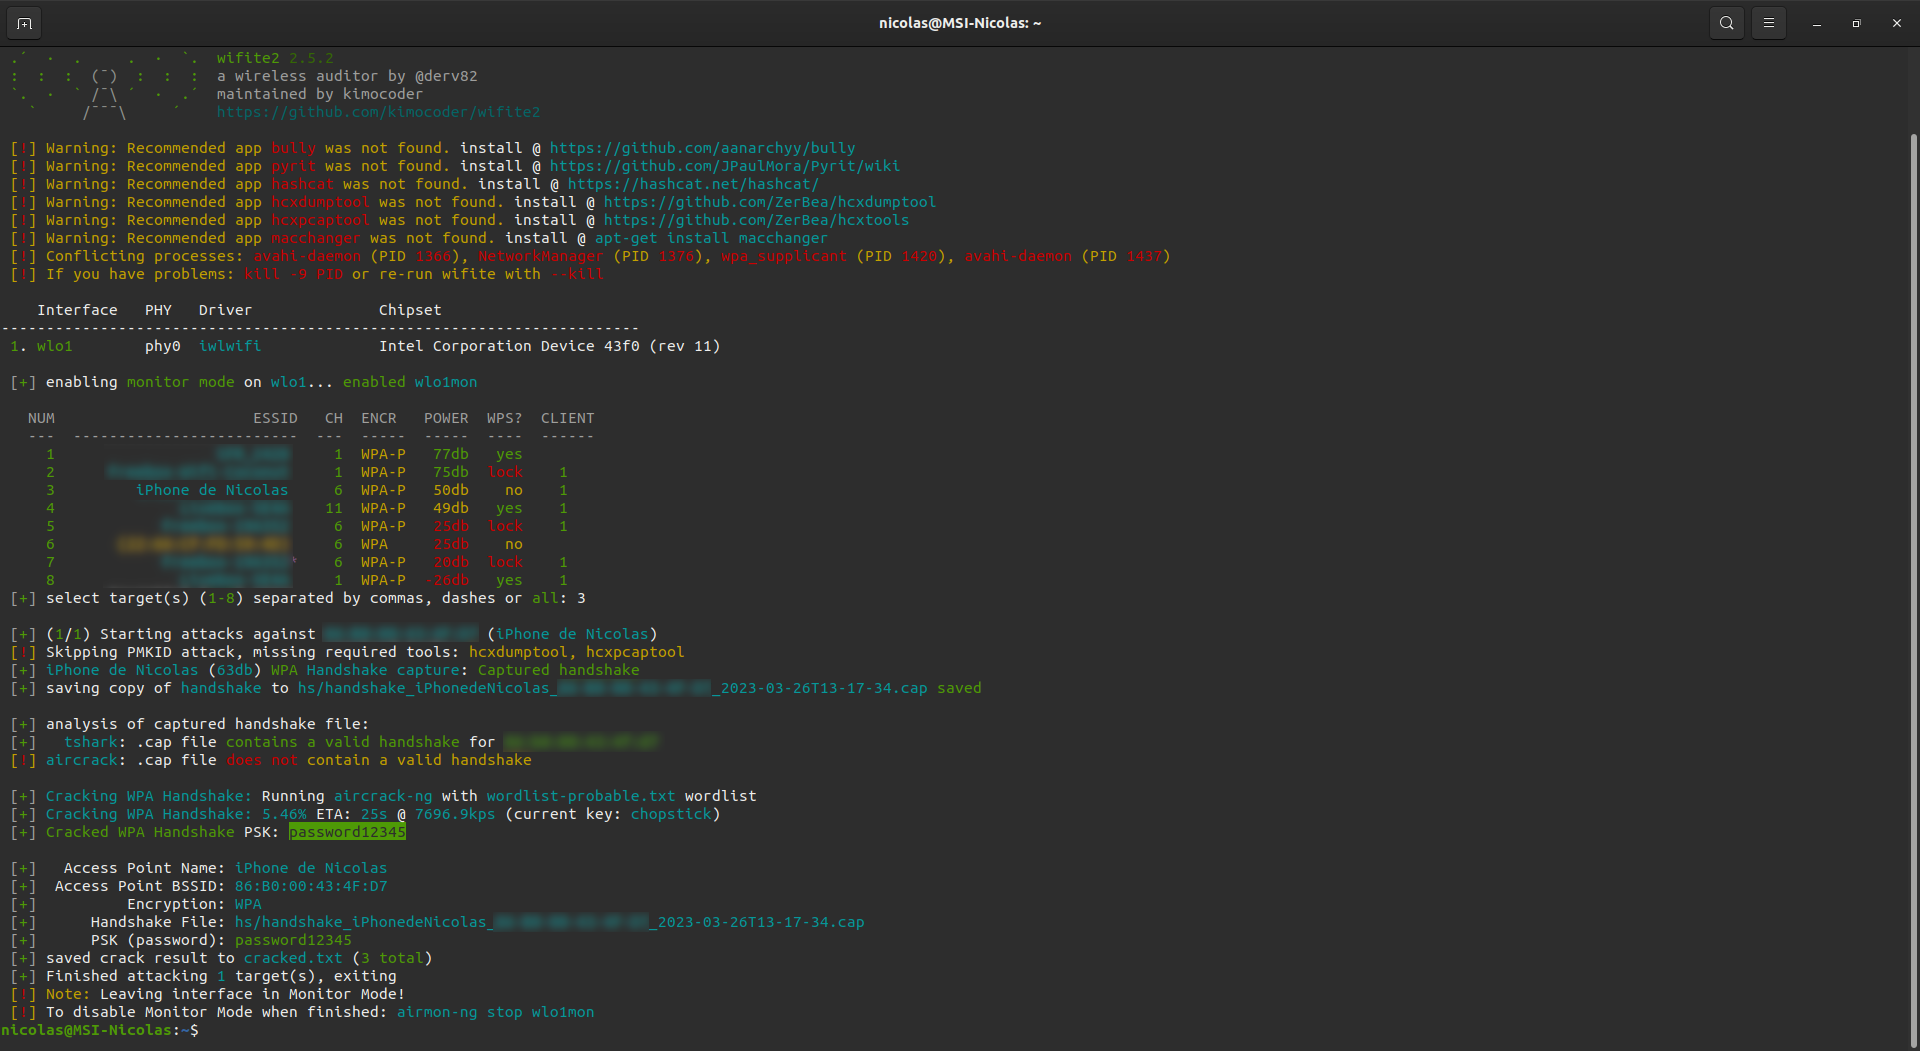Open the ZerBea hcxtools GitHub link
Screen dimensions: 1920x1051
(x=756, y=220)
